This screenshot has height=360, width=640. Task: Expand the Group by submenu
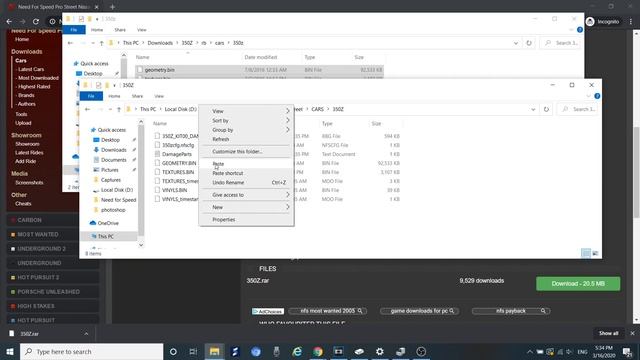pos(288,130)
